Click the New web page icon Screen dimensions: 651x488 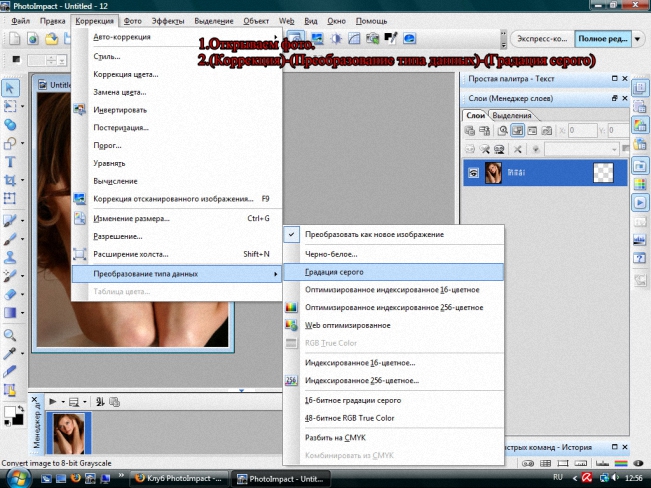[33, 39]
